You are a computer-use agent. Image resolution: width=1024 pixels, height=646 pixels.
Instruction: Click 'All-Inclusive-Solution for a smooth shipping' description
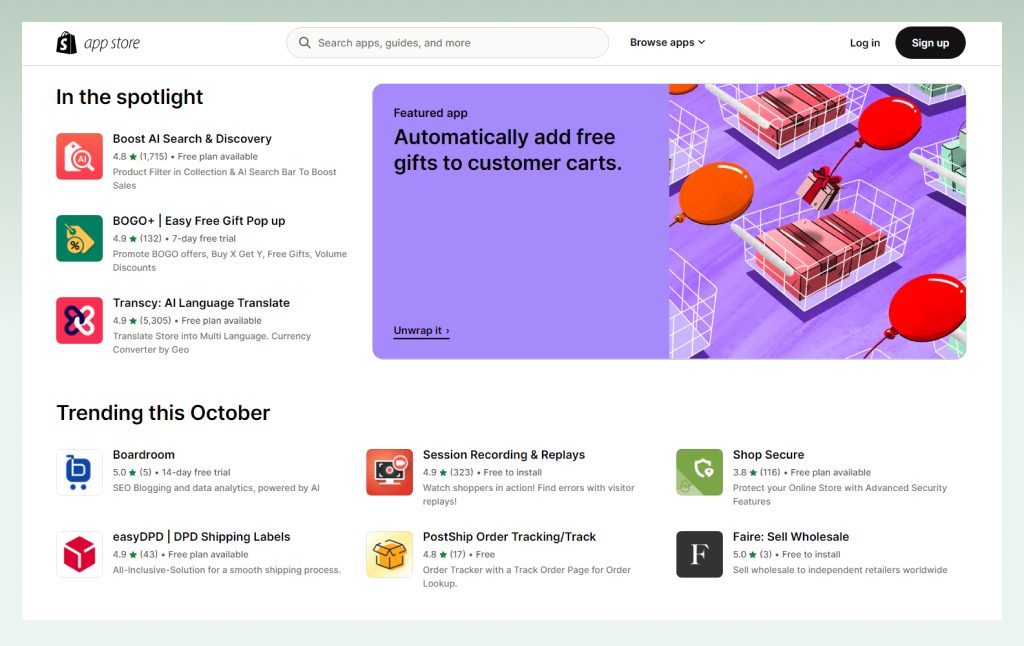pos(227,570)
